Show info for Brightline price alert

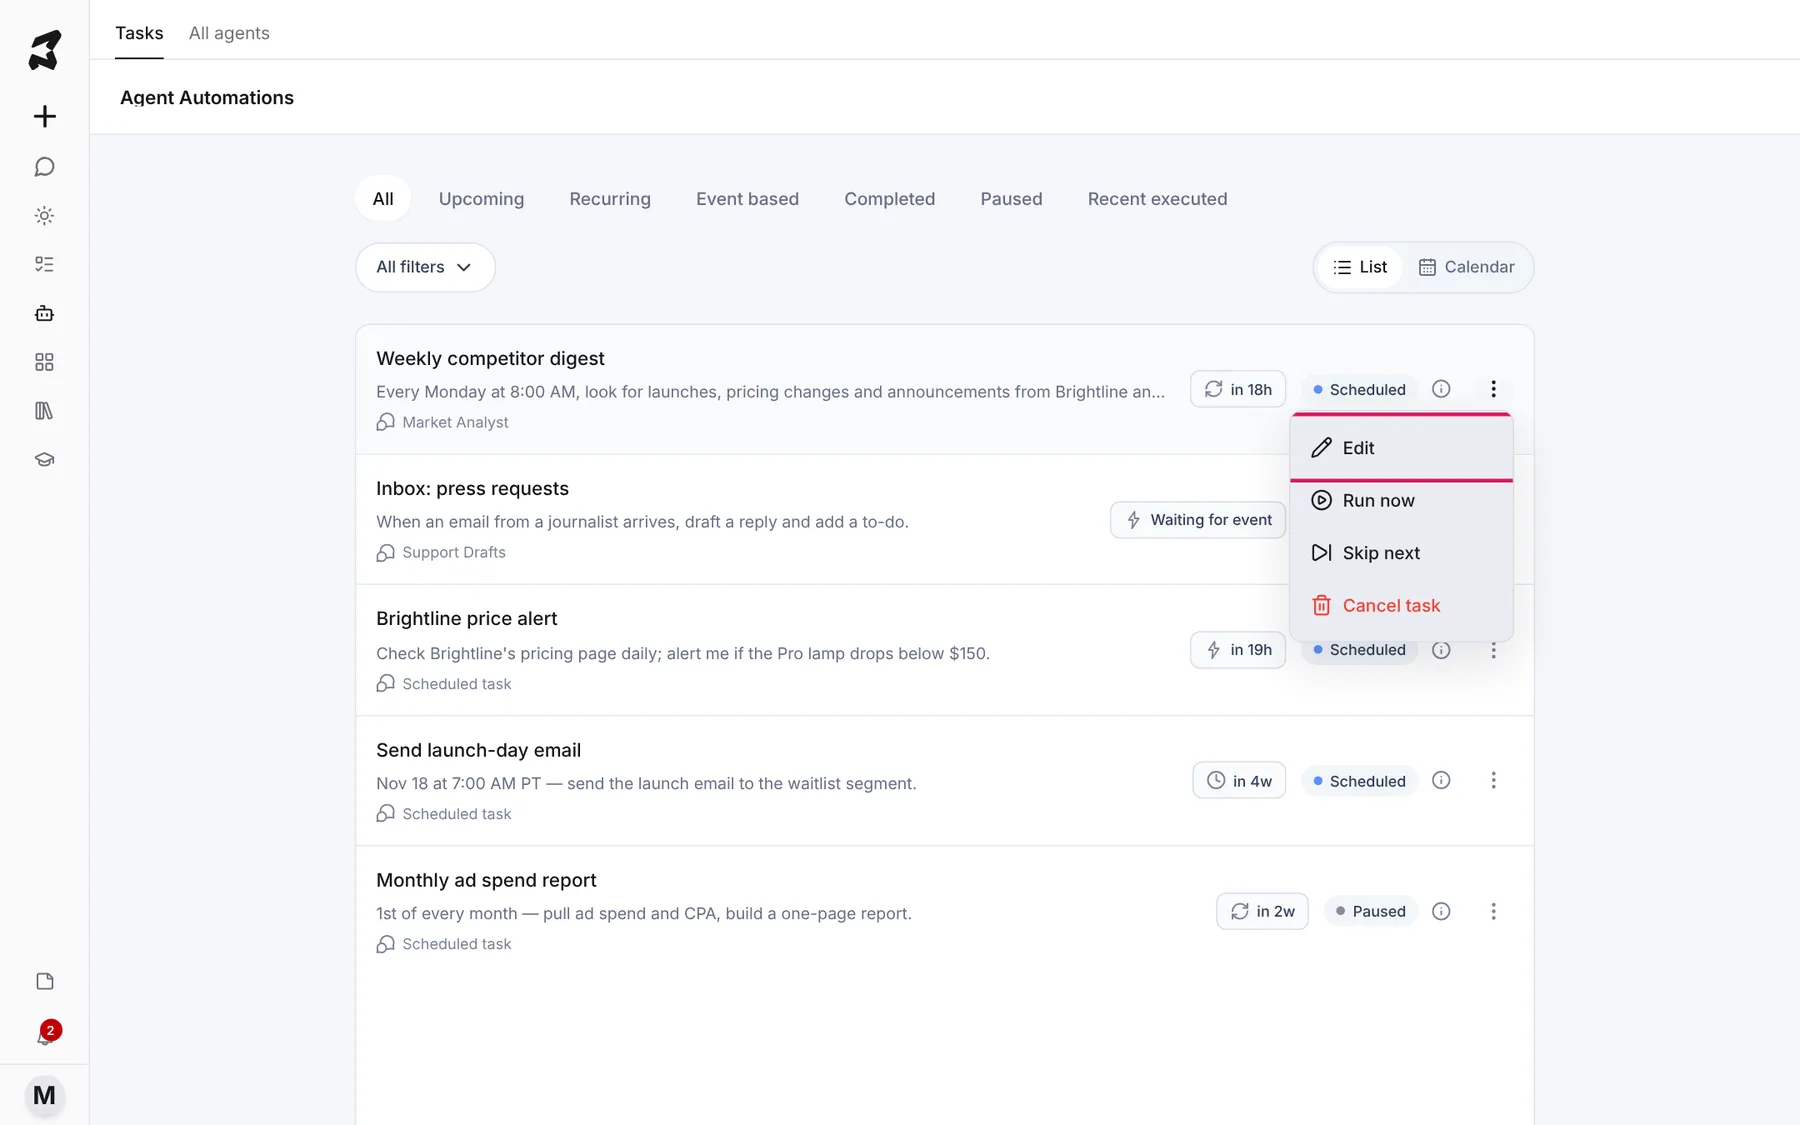tap(1441, 650)
